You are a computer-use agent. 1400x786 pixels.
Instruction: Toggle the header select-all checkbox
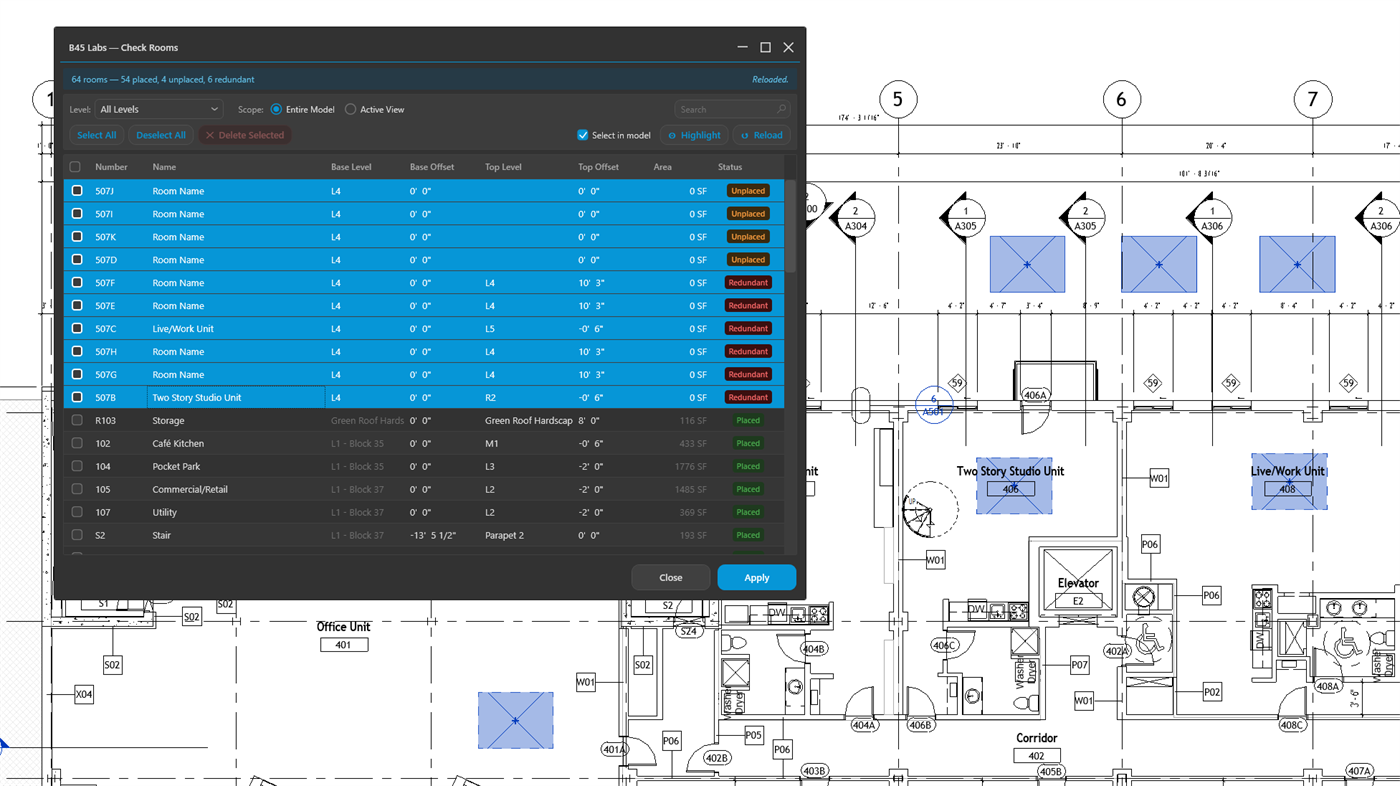pos(76,167)
